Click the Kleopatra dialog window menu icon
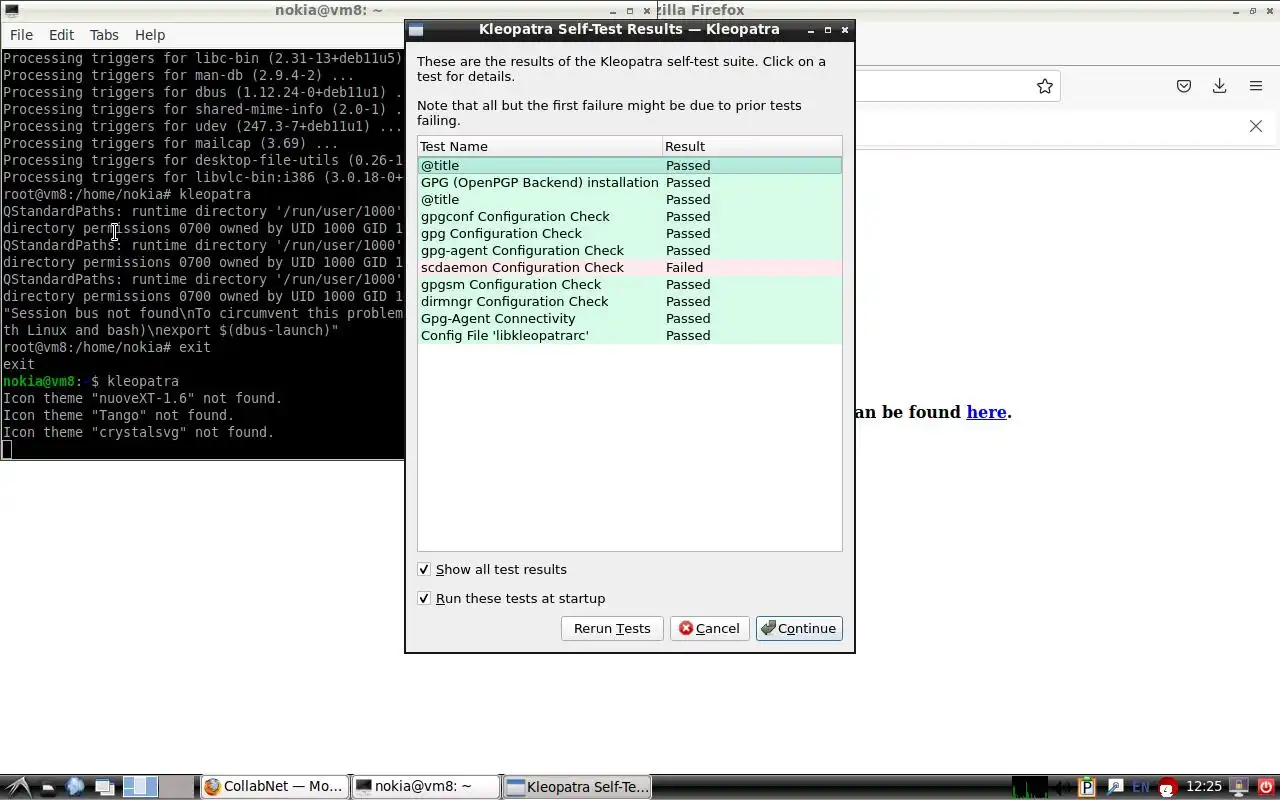This screenshot has height=800, width=1280. pos(417,30)
